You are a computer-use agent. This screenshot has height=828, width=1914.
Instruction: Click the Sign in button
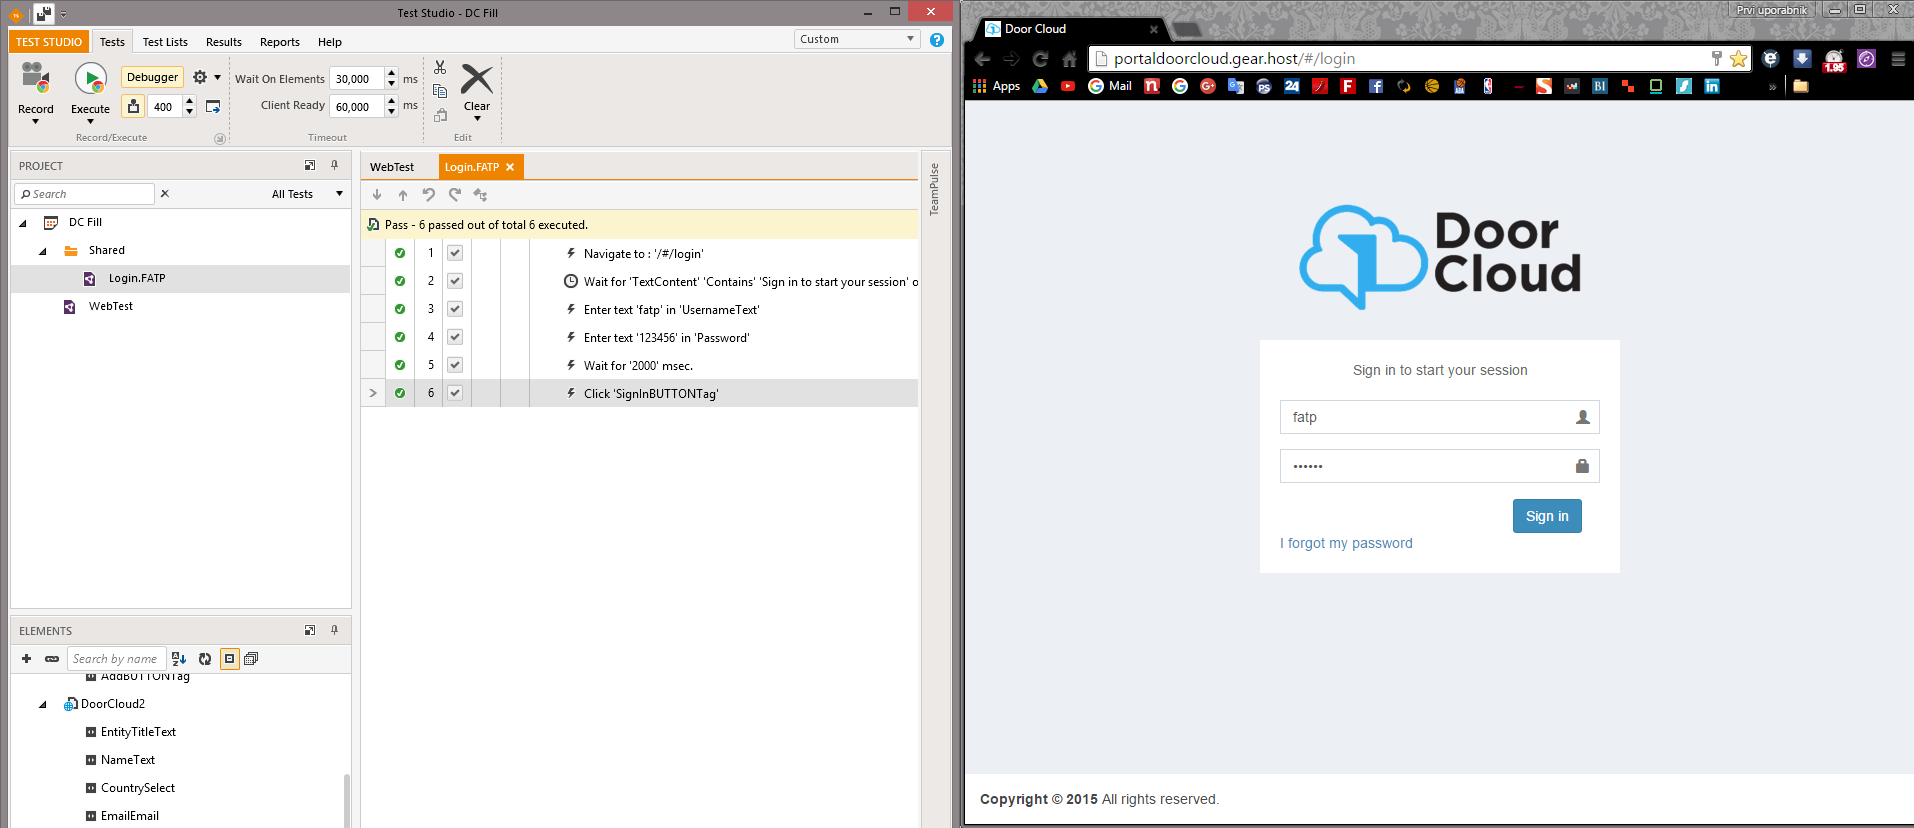point(1546,516)
